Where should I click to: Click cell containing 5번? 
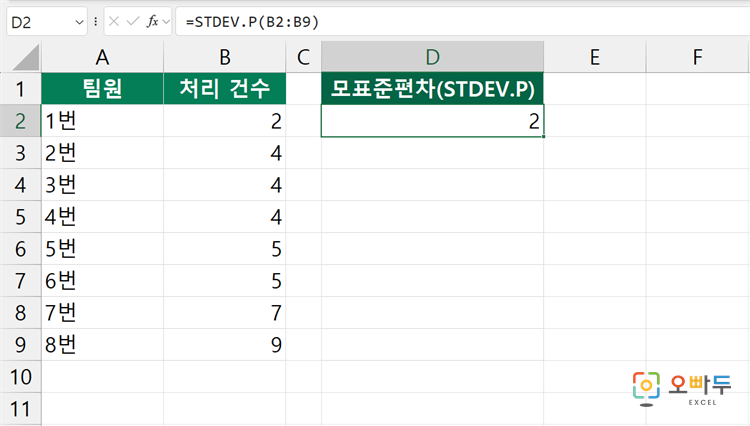pos(102,249)
